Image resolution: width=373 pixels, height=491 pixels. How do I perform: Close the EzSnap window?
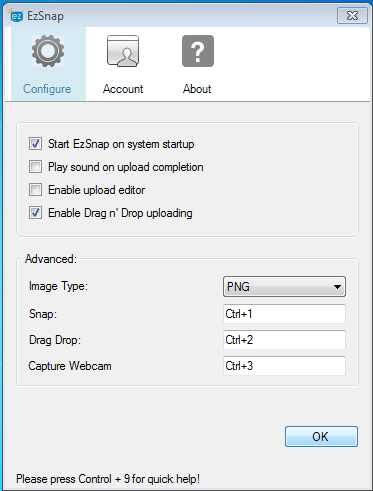[352, 16]
